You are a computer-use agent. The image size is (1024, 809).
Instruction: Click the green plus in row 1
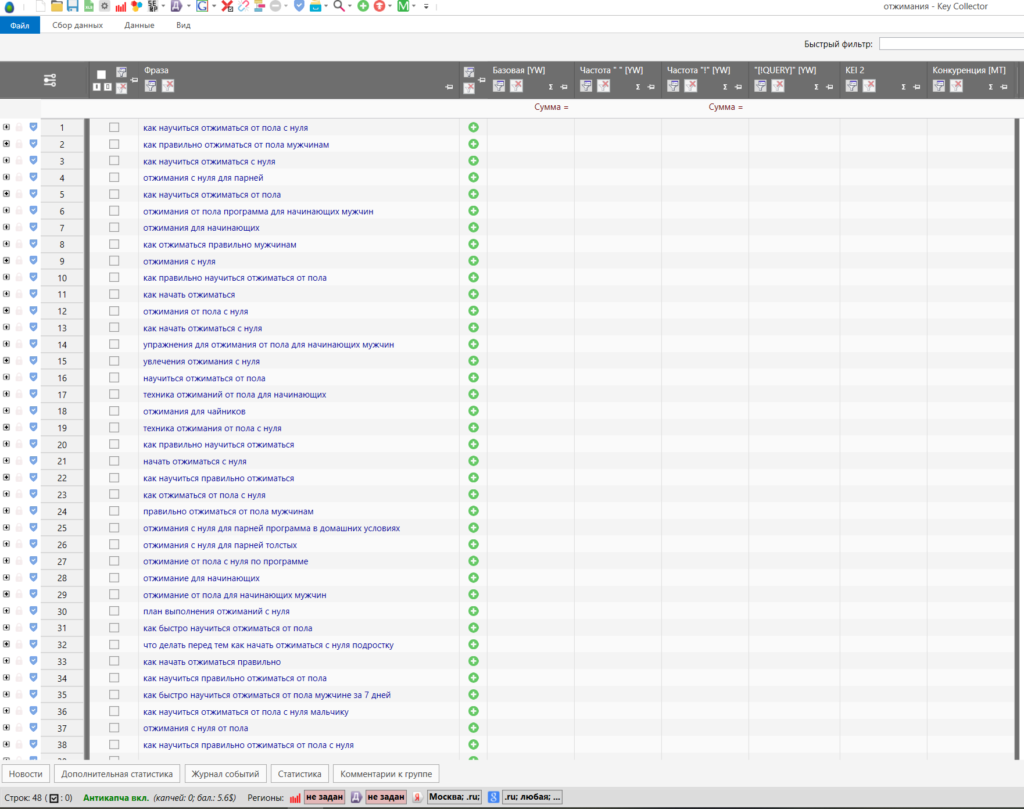tap(473, 128)
